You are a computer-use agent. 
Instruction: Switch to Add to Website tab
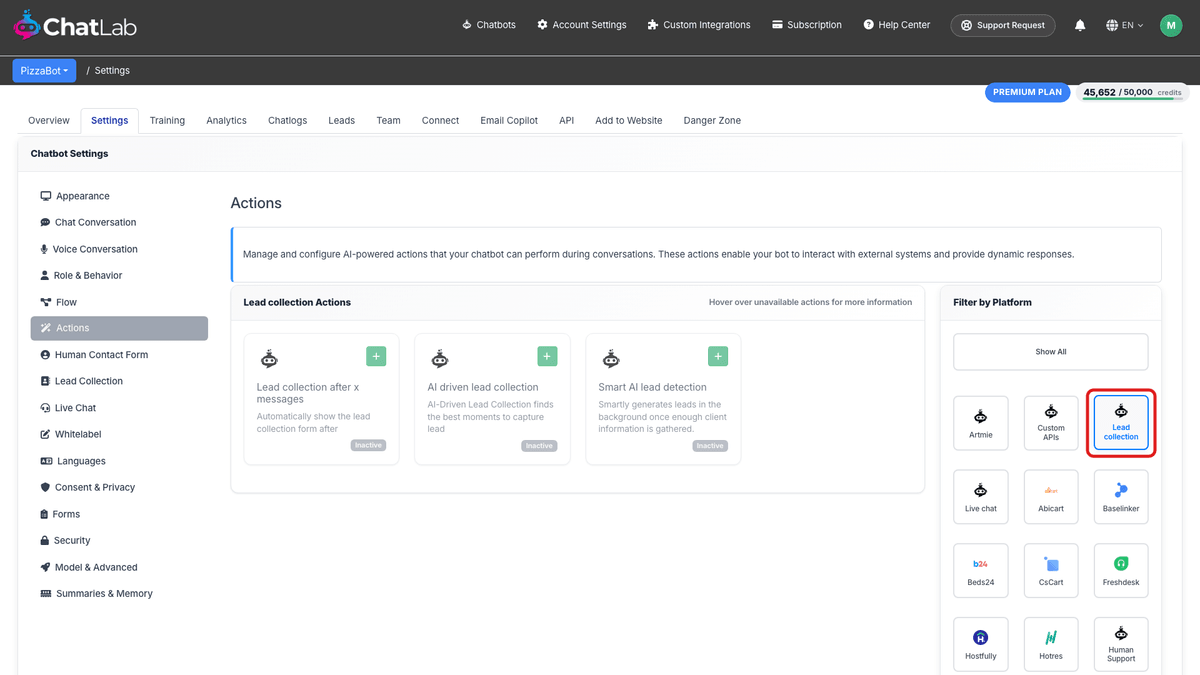(629, 120)
